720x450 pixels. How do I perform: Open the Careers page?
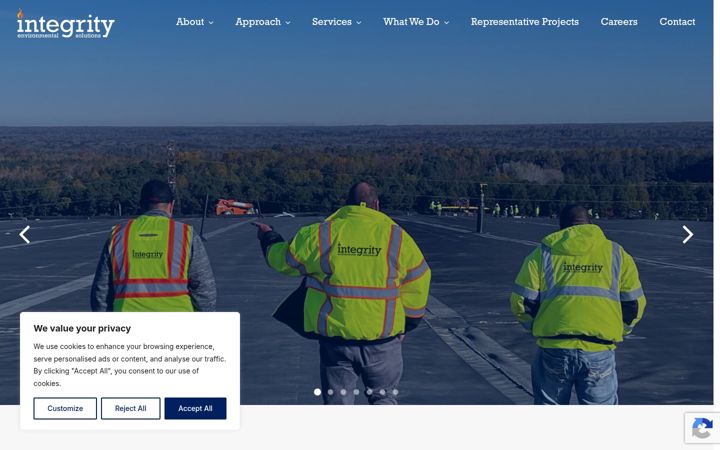[x=619, y=22]
